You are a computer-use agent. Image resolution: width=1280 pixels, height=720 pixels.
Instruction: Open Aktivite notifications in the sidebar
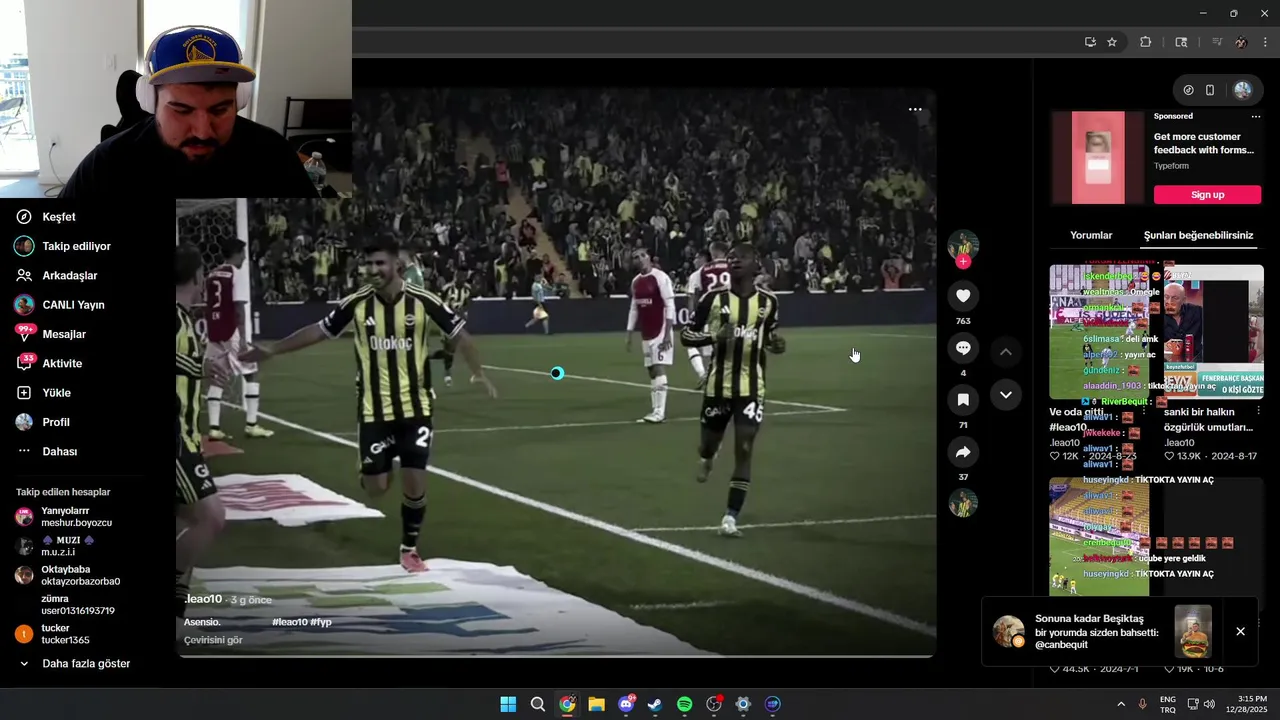point(62,363)
